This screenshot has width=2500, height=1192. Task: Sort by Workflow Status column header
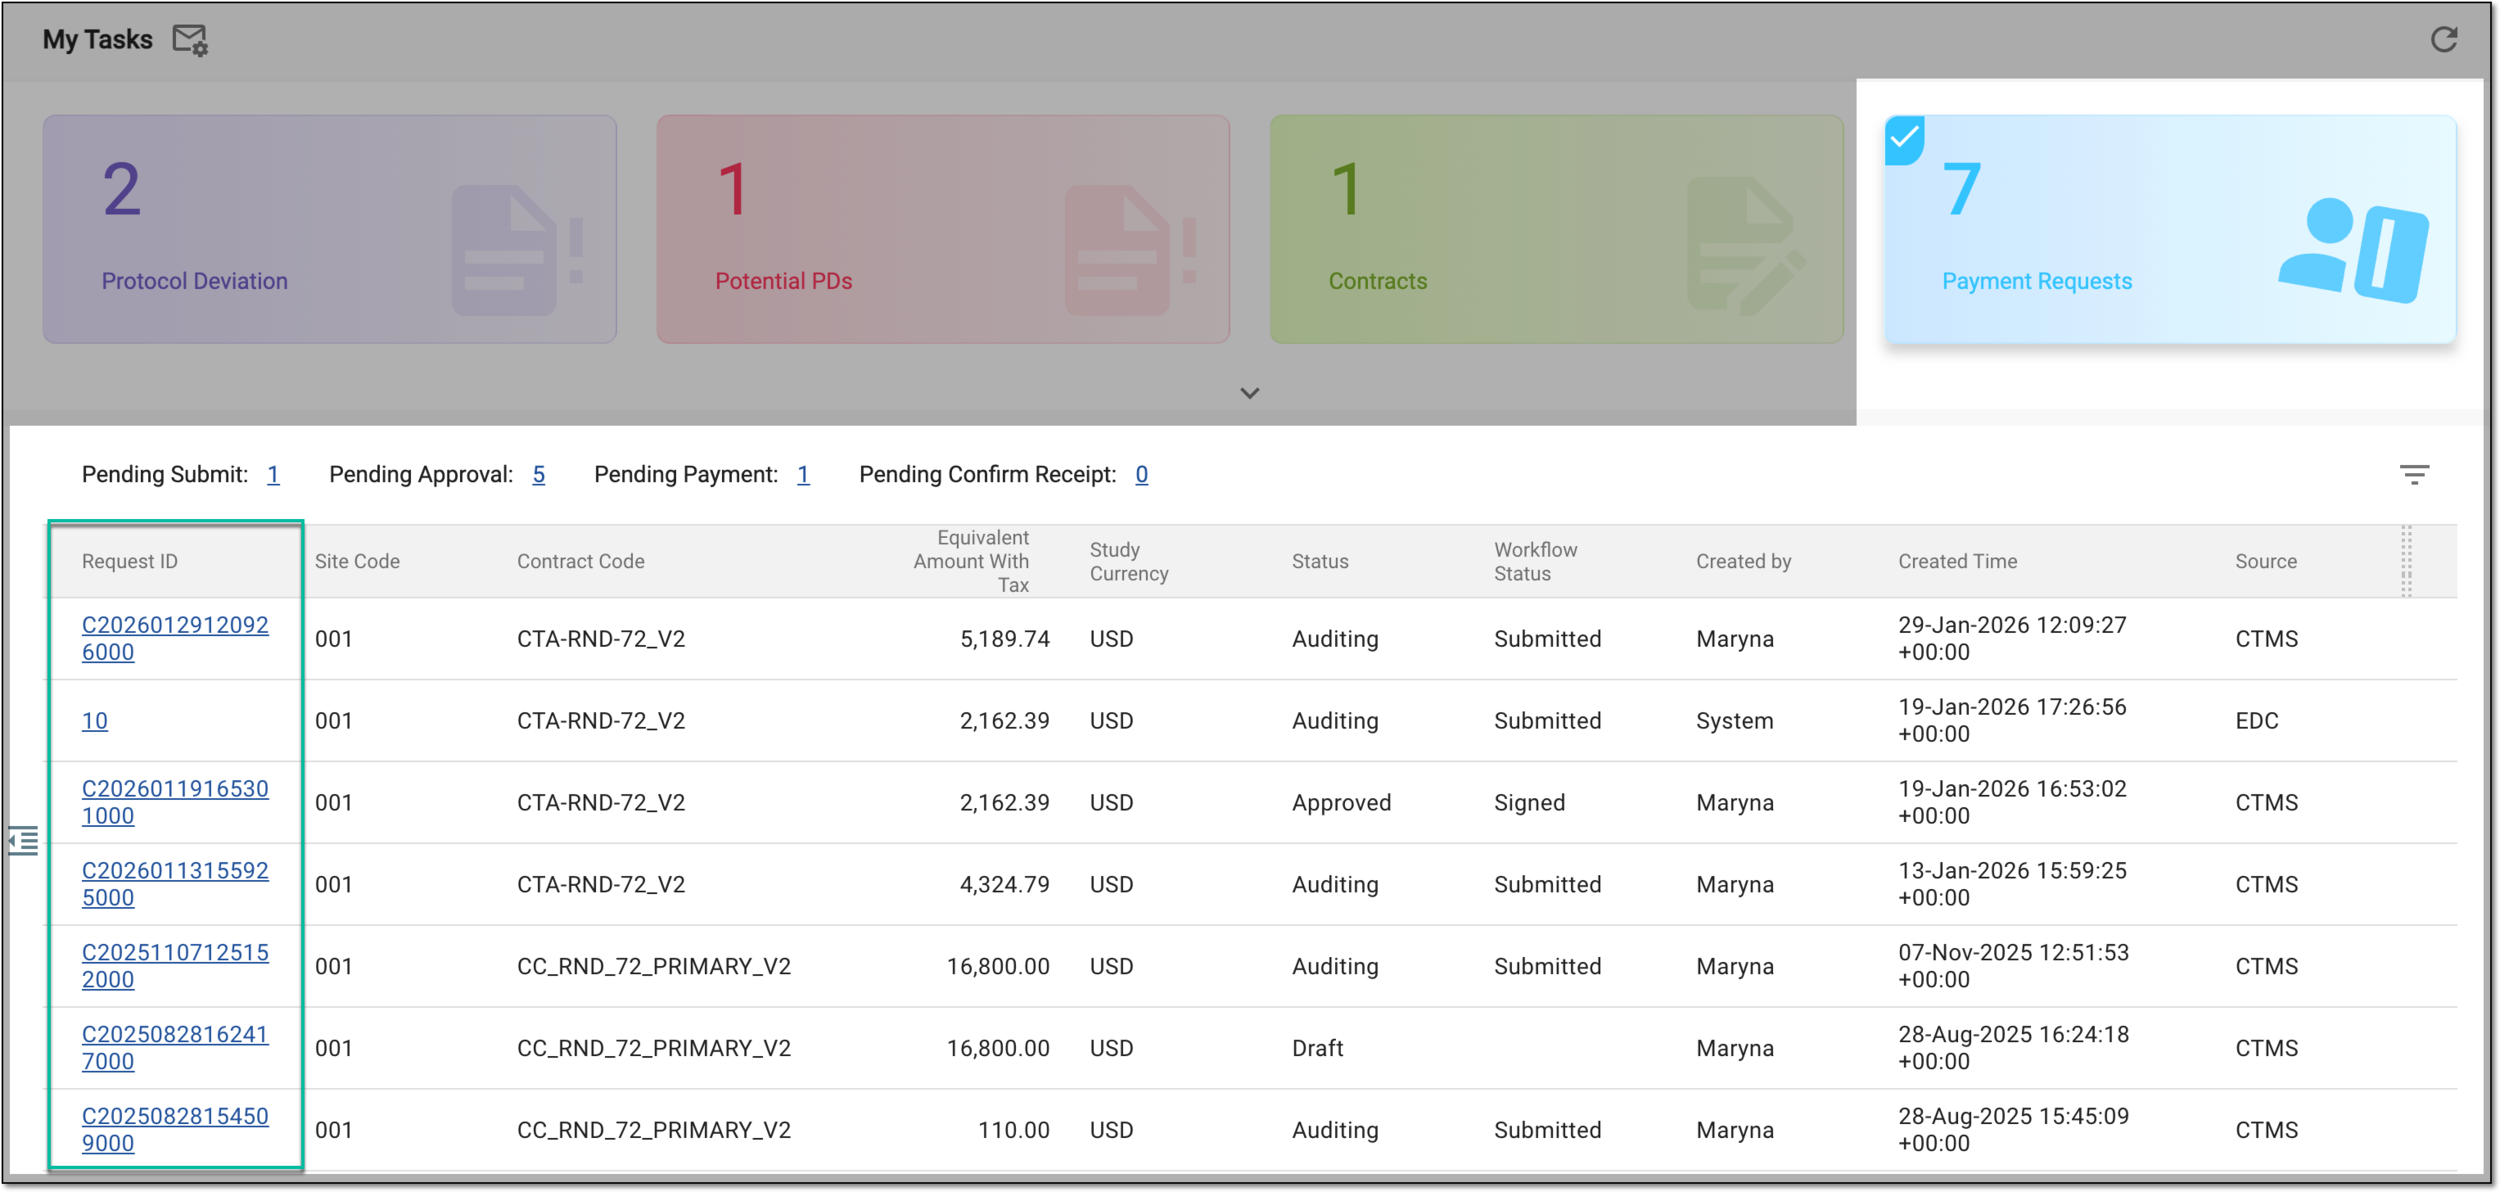(1535, 562)
